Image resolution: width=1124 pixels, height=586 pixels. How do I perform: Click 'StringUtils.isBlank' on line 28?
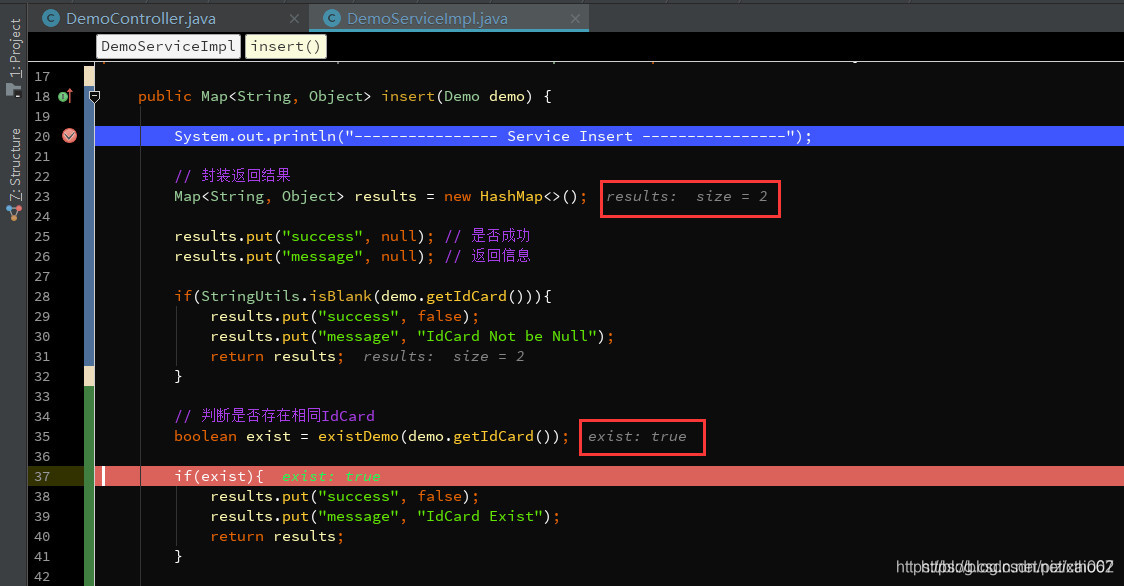(286, 296)
